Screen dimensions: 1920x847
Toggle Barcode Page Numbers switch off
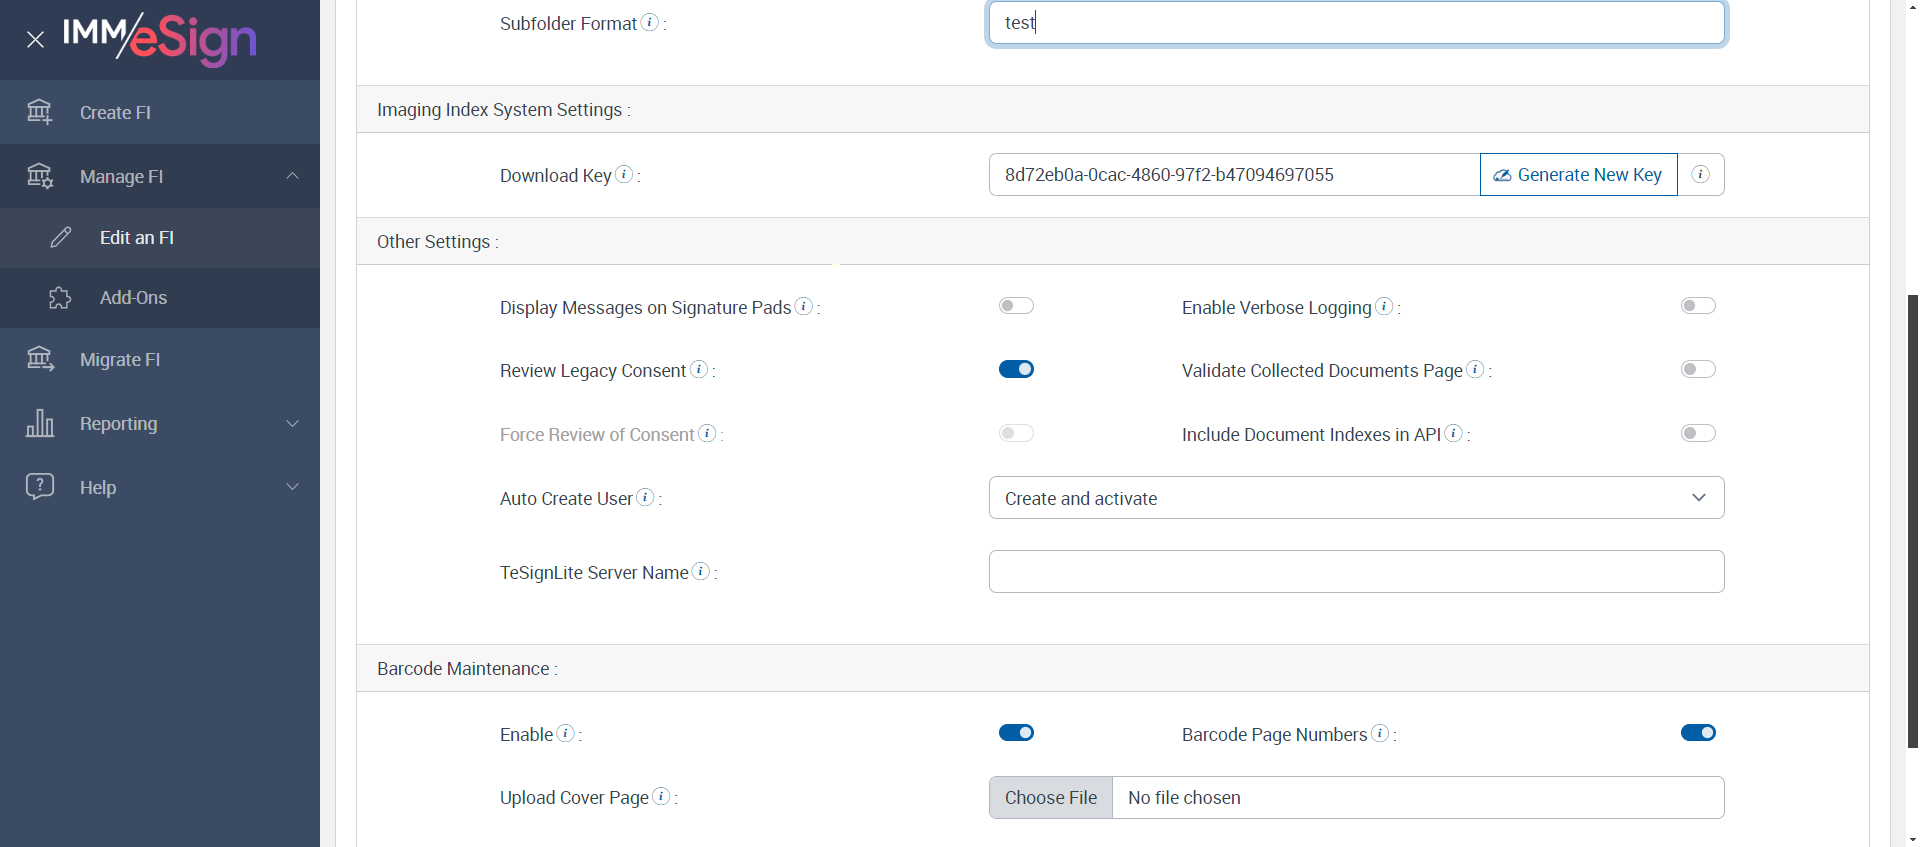[1698, 733]
